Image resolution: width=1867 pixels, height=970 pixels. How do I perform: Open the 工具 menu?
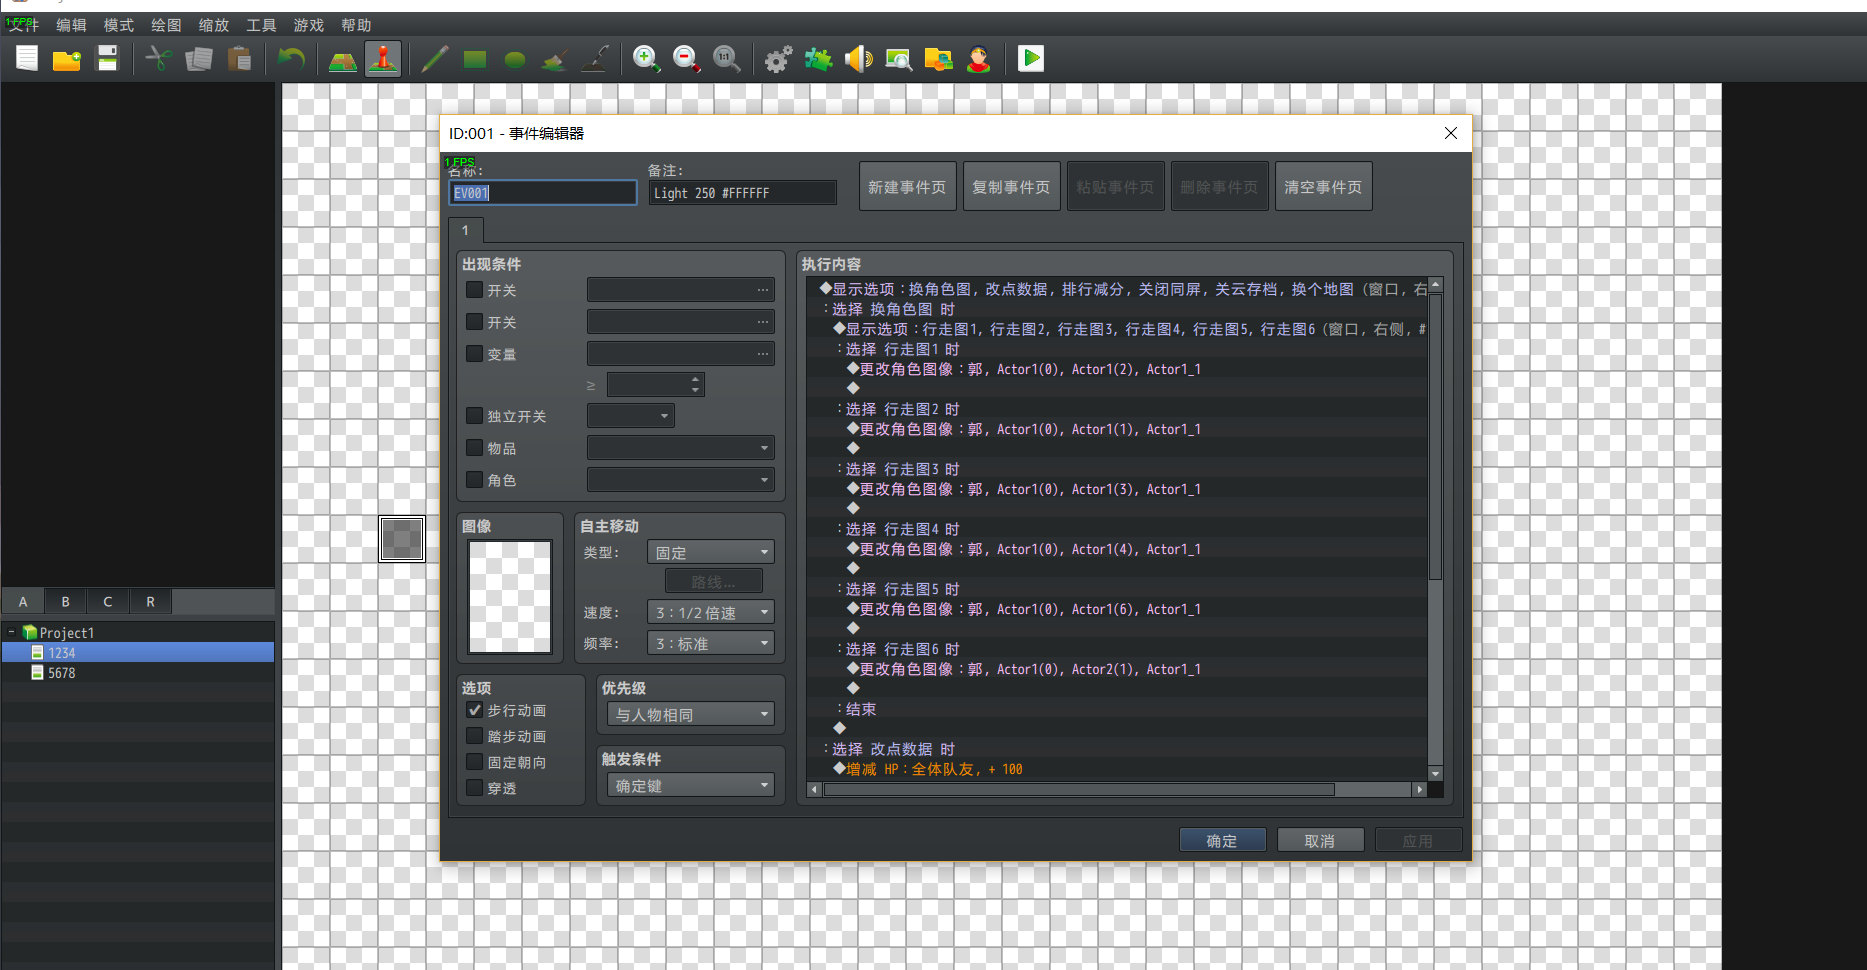pyautogui.click(x=261, y=25)
